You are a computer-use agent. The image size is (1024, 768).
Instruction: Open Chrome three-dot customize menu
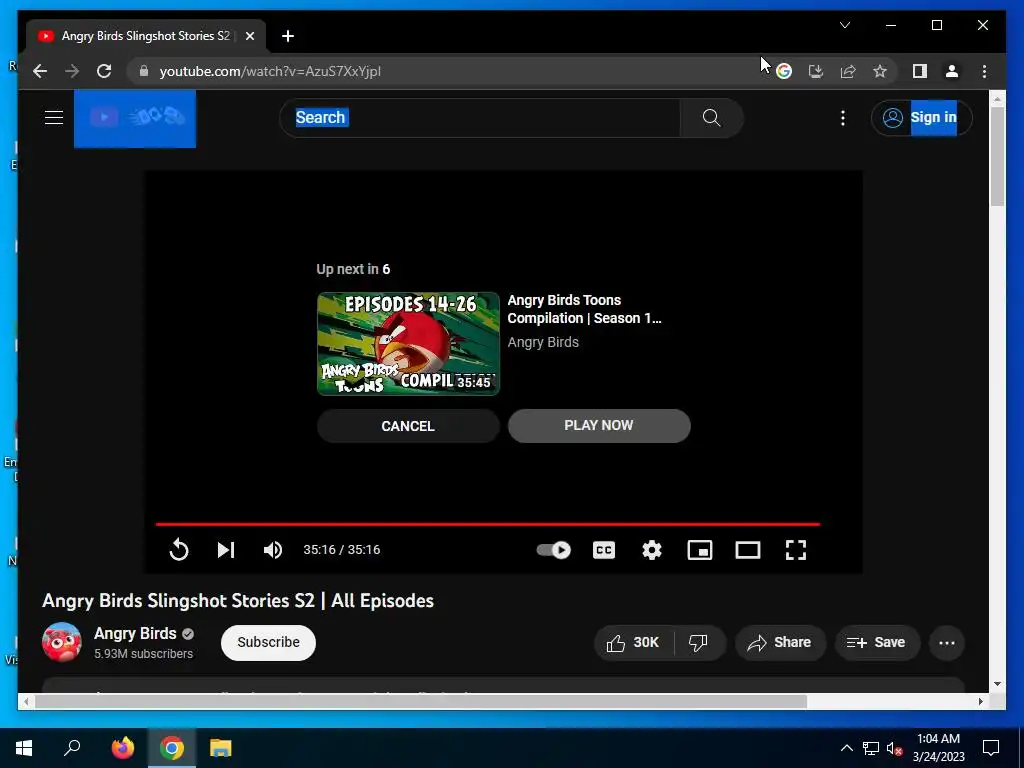coord(984,71)
